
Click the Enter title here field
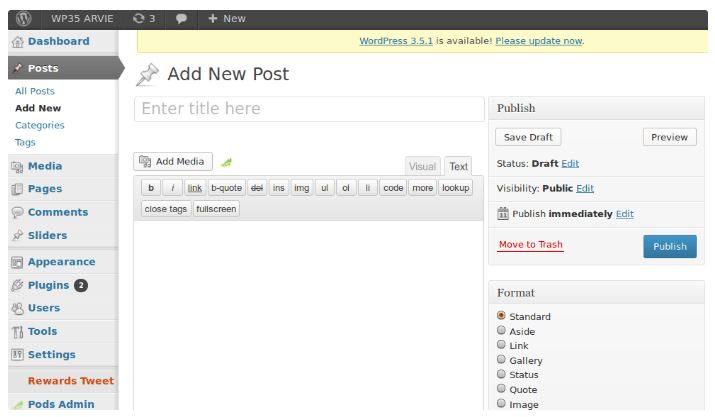pyautogui.click(x=308, y=109)
